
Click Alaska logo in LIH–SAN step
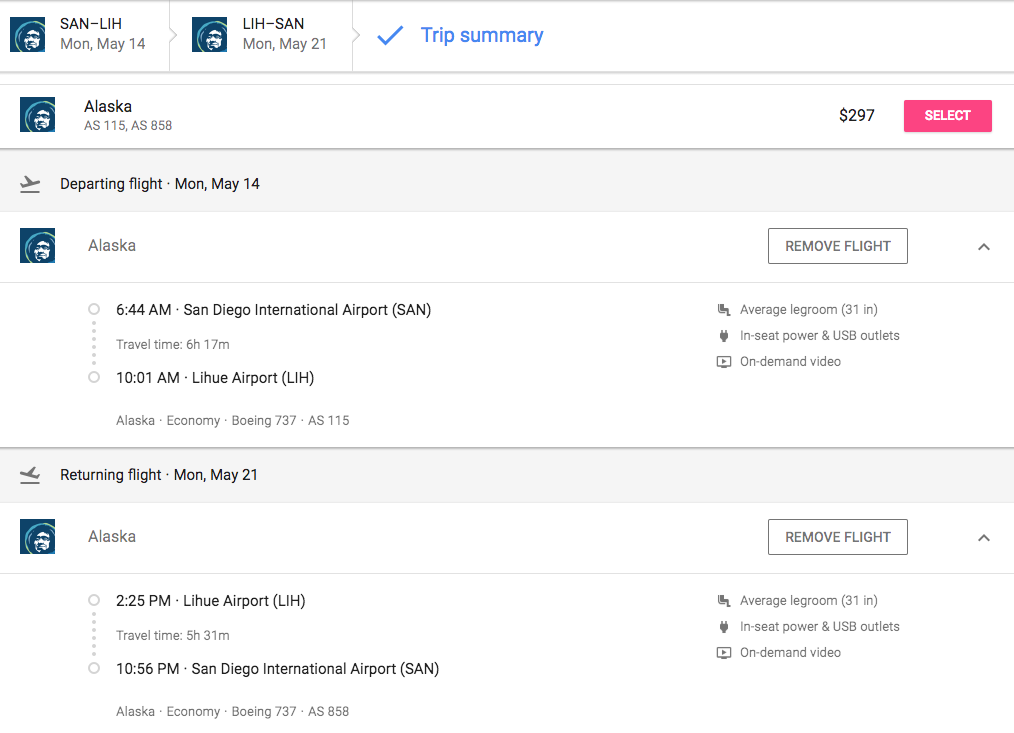209,35
